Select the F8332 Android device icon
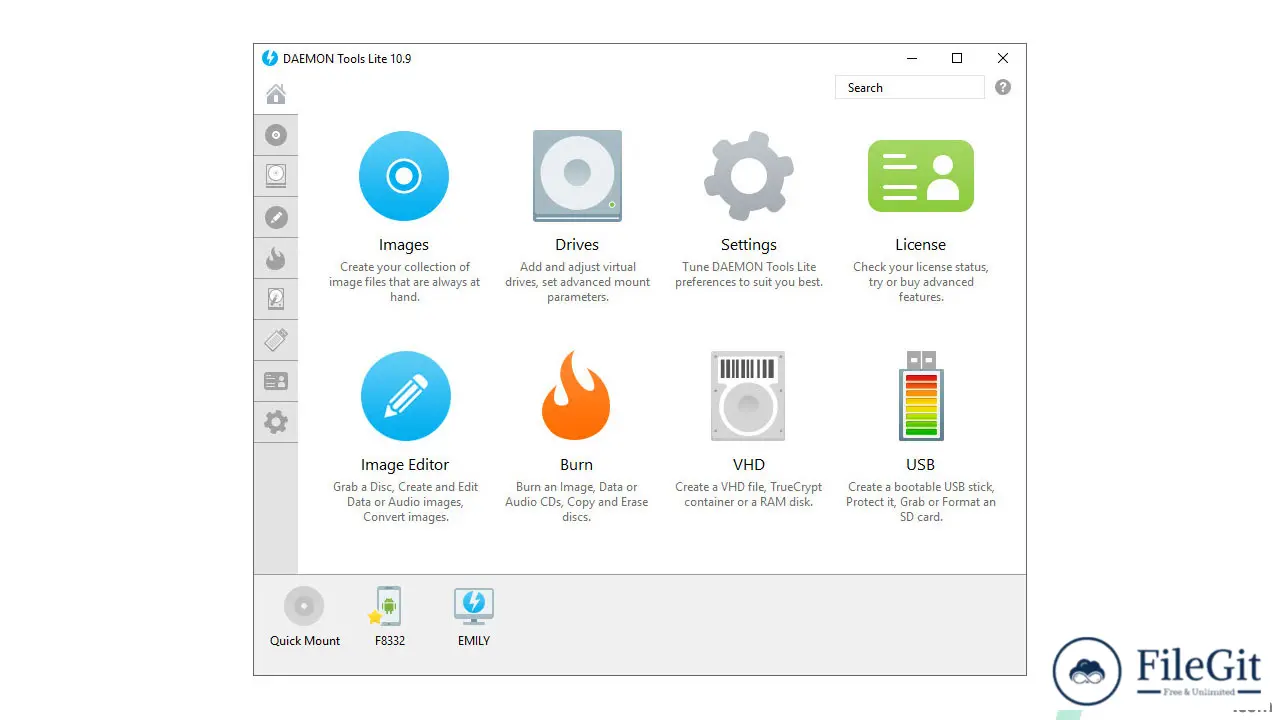This screenshot has width=1280, height=720. (387, 606)
